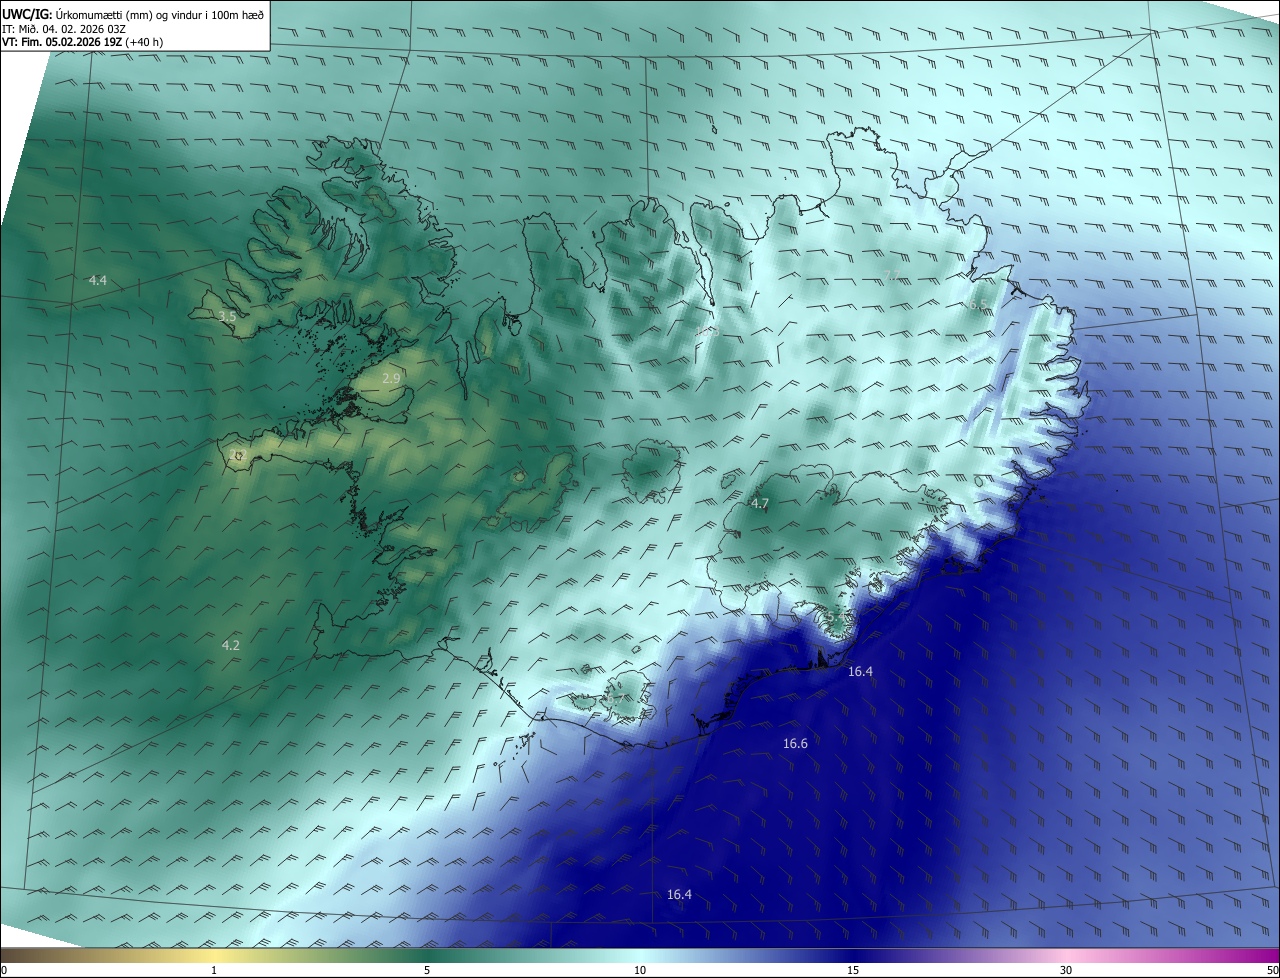The height and width of the screenshot is (978, 1280).
Task: Select the 4.4 value on the map
Action: pos(97,281)
